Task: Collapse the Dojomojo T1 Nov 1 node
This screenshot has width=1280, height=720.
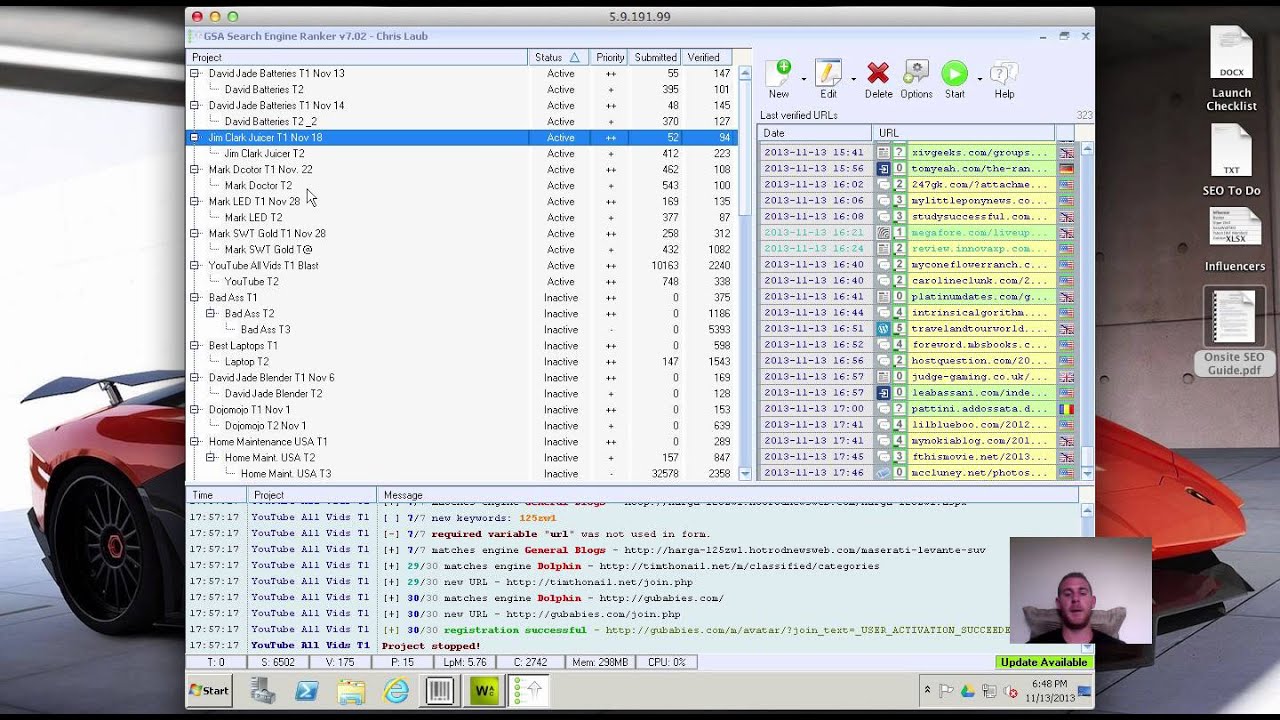Action: coord(194,409)
